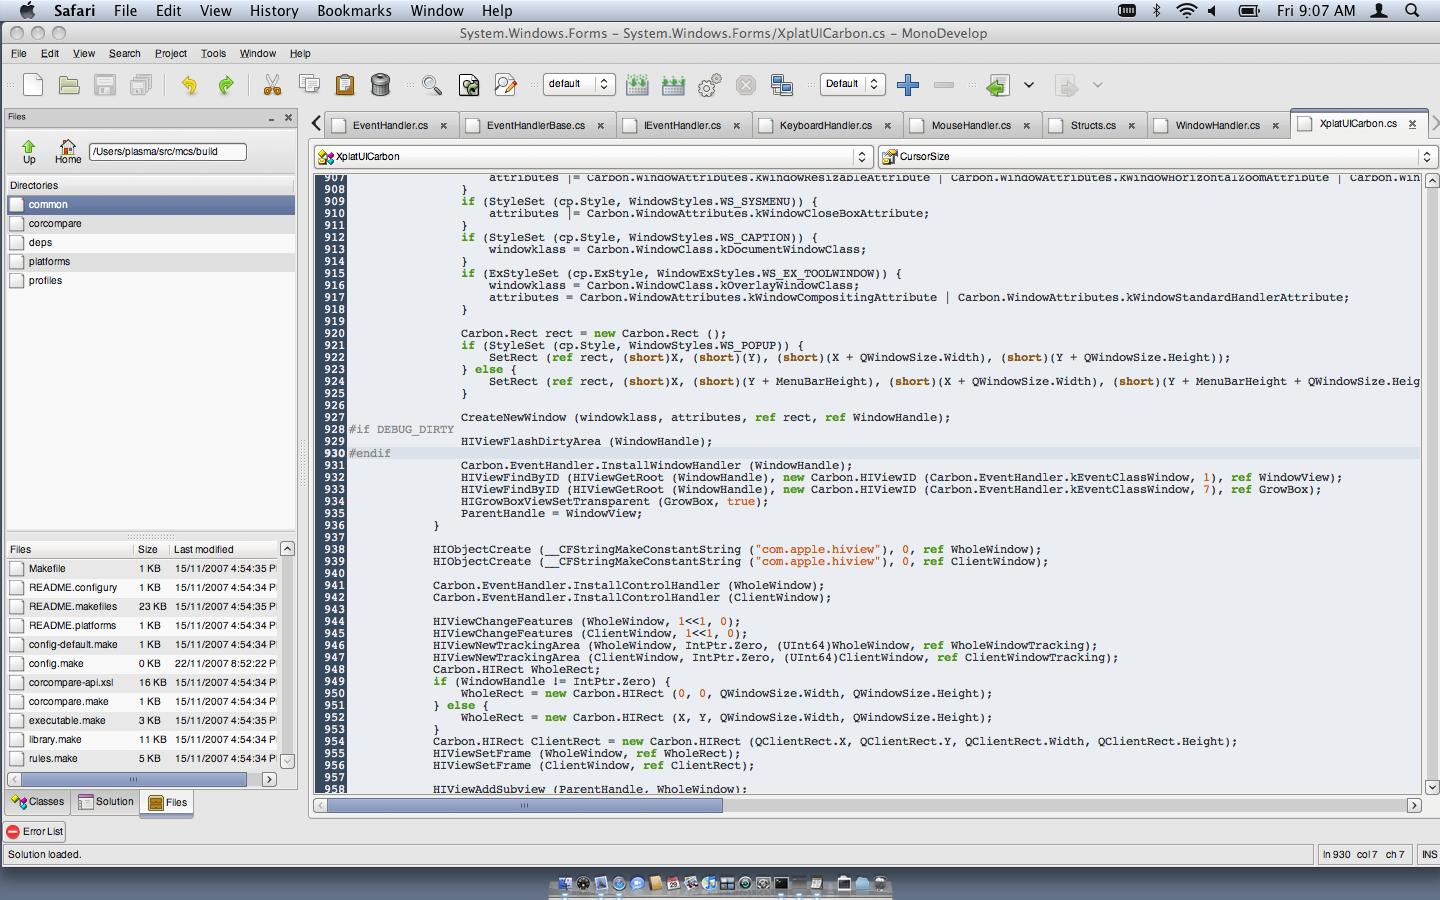Undo the last edit
This screenshot has height=900, width=1440.
189,85
